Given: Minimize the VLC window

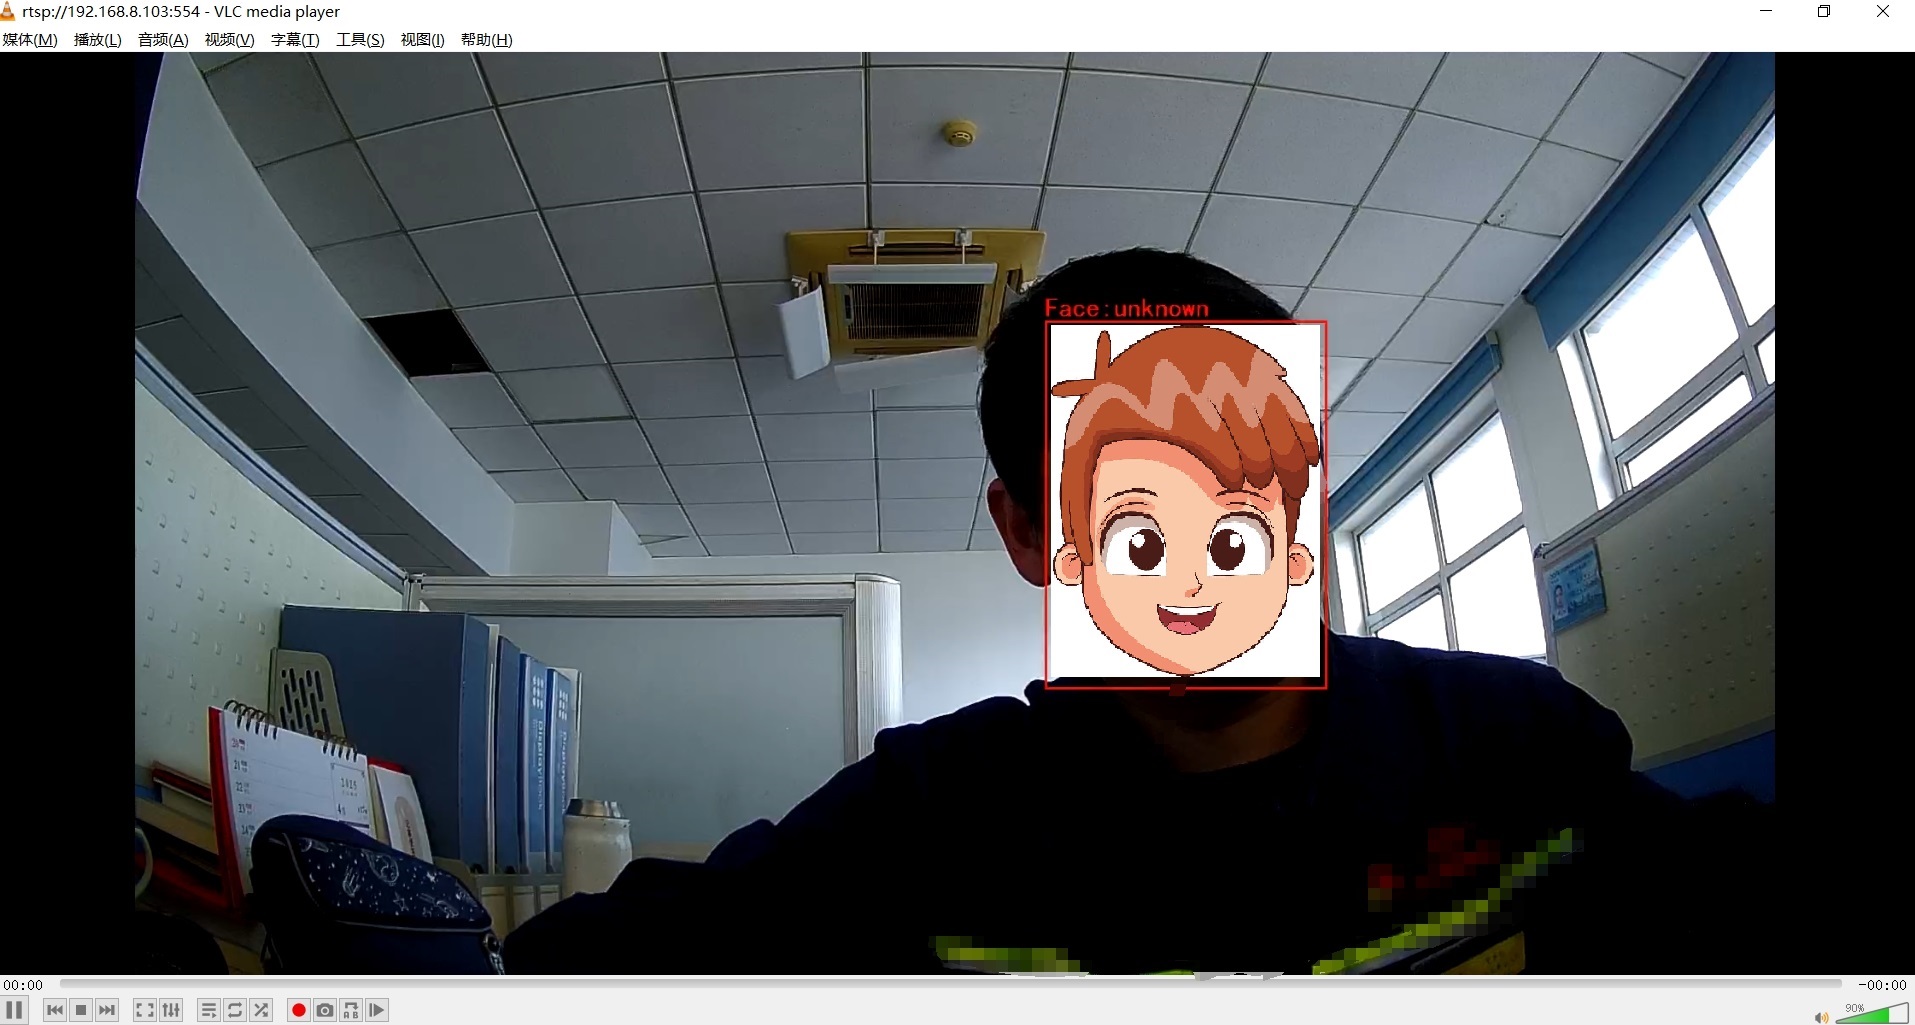Looking at the screenshot, I should (1766, 11).
